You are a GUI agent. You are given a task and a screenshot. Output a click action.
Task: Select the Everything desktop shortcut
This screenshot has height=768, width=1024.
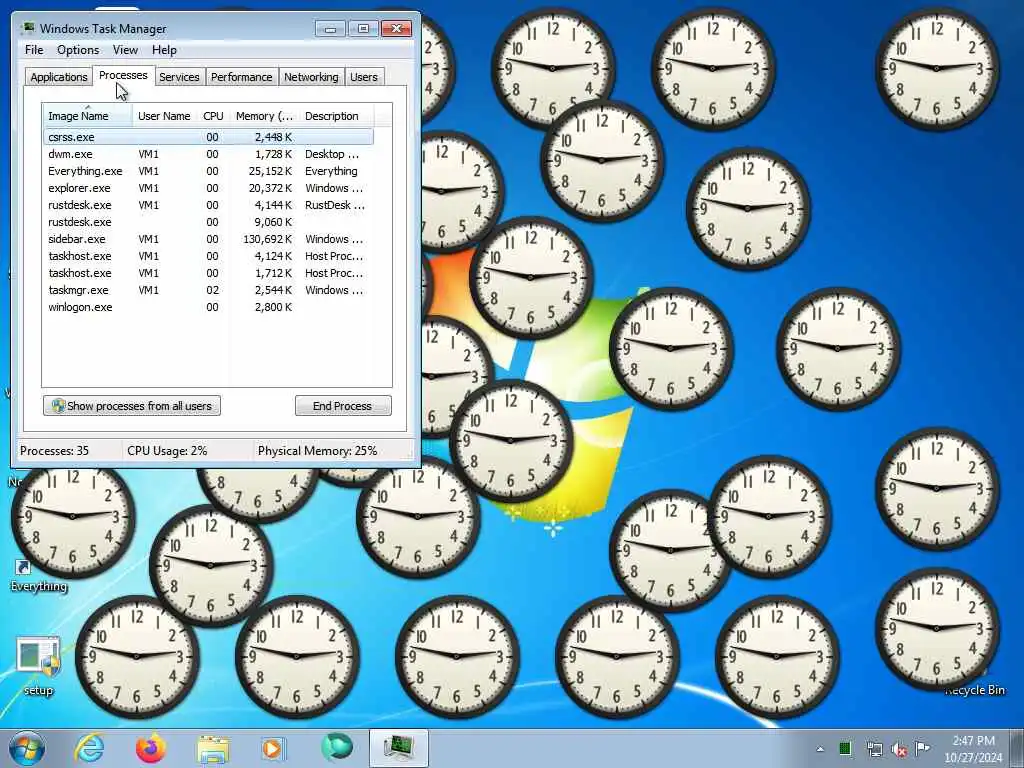(39, 575)
